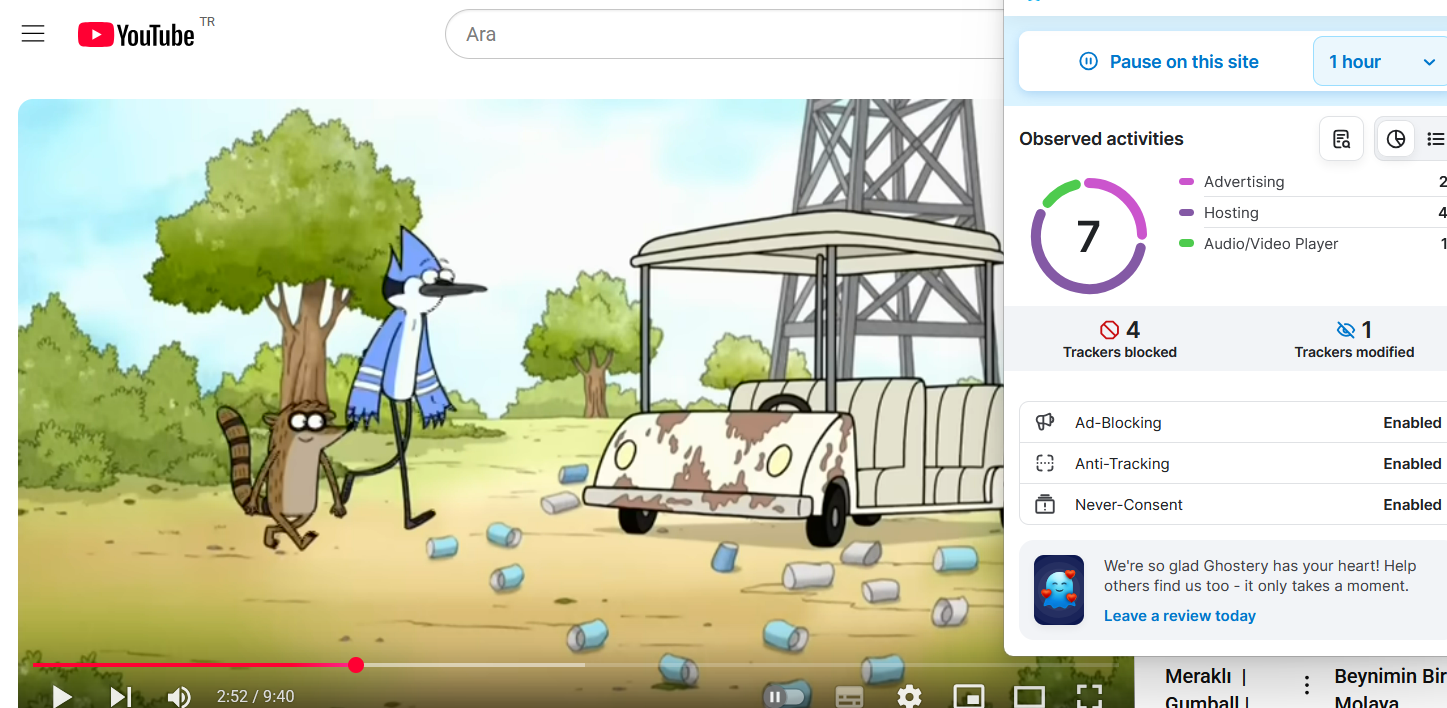Select the Audio/Video Player category row
The image size is (1447, 708).
(1312, 244)
